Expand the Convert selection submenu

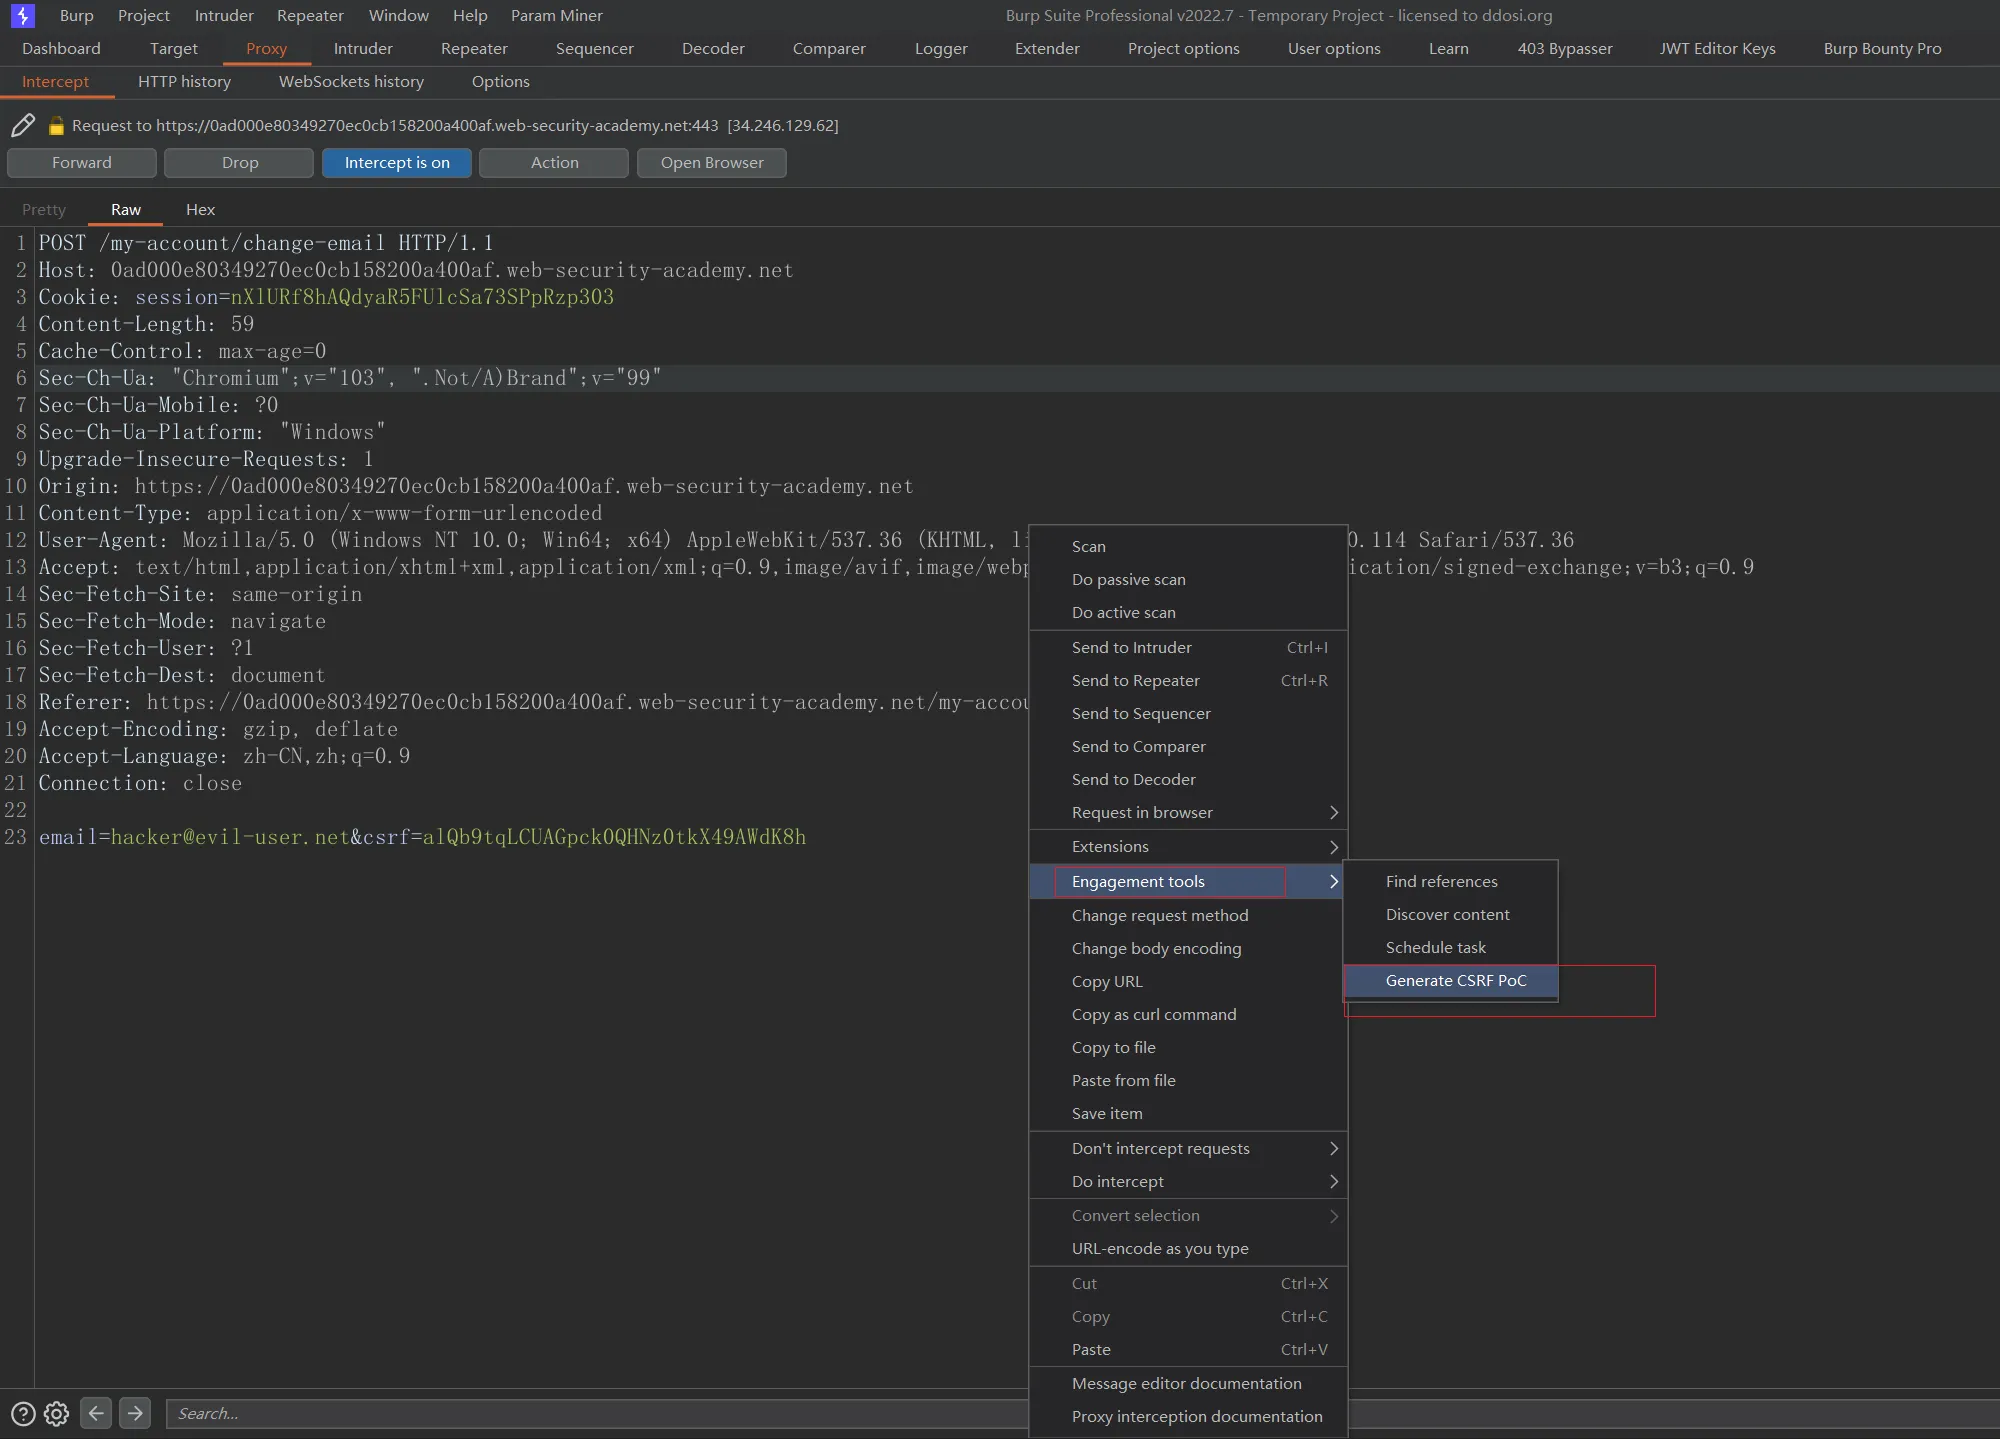click(x=1333, y=1216)
